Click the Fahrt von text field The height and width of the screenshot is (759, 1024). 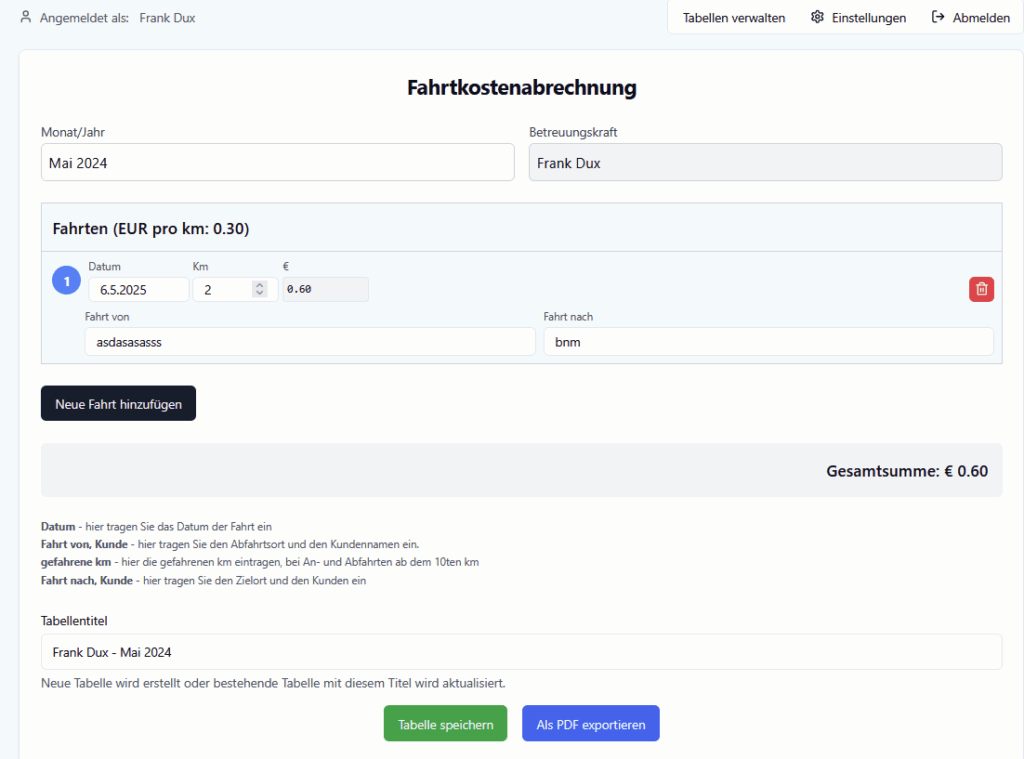coord(310,342)
